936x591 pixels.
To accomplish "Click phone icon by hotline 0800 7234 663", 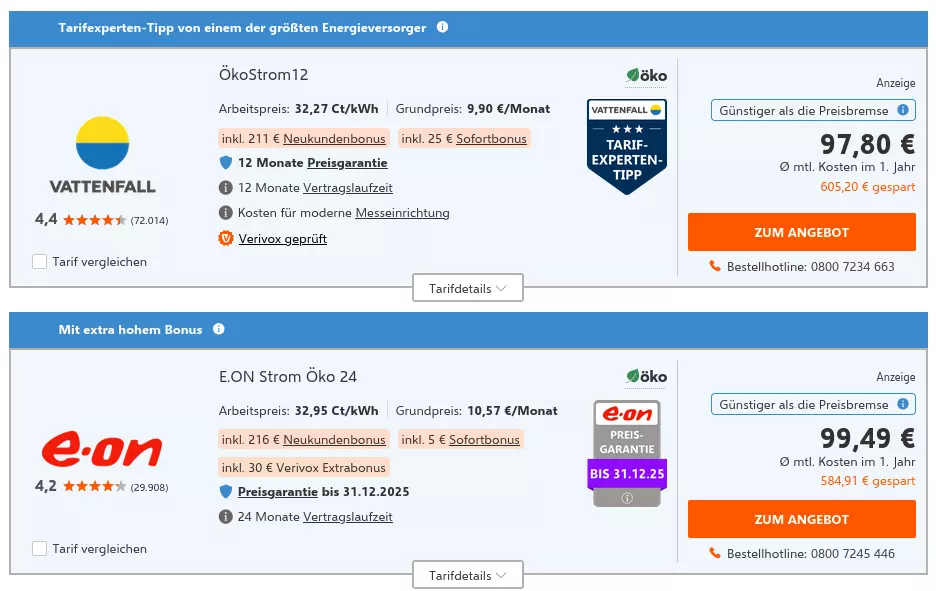I will click(x=715, y=266).
